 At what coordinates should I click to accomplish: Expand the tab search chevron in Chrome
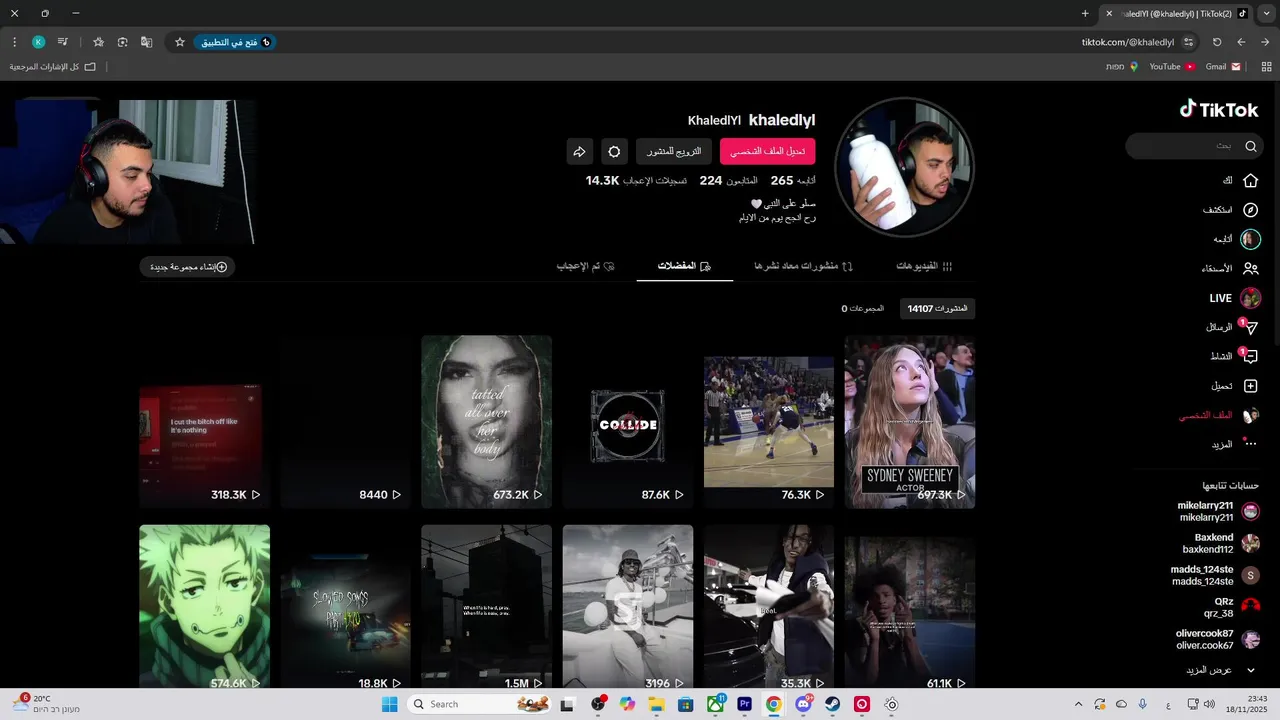(1267, 13)
